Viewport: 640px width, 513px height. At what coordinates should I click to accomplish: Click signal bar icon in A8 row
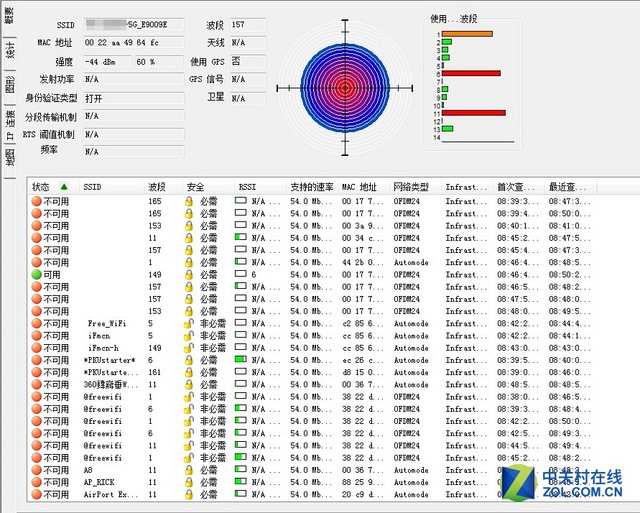point(241,469)
